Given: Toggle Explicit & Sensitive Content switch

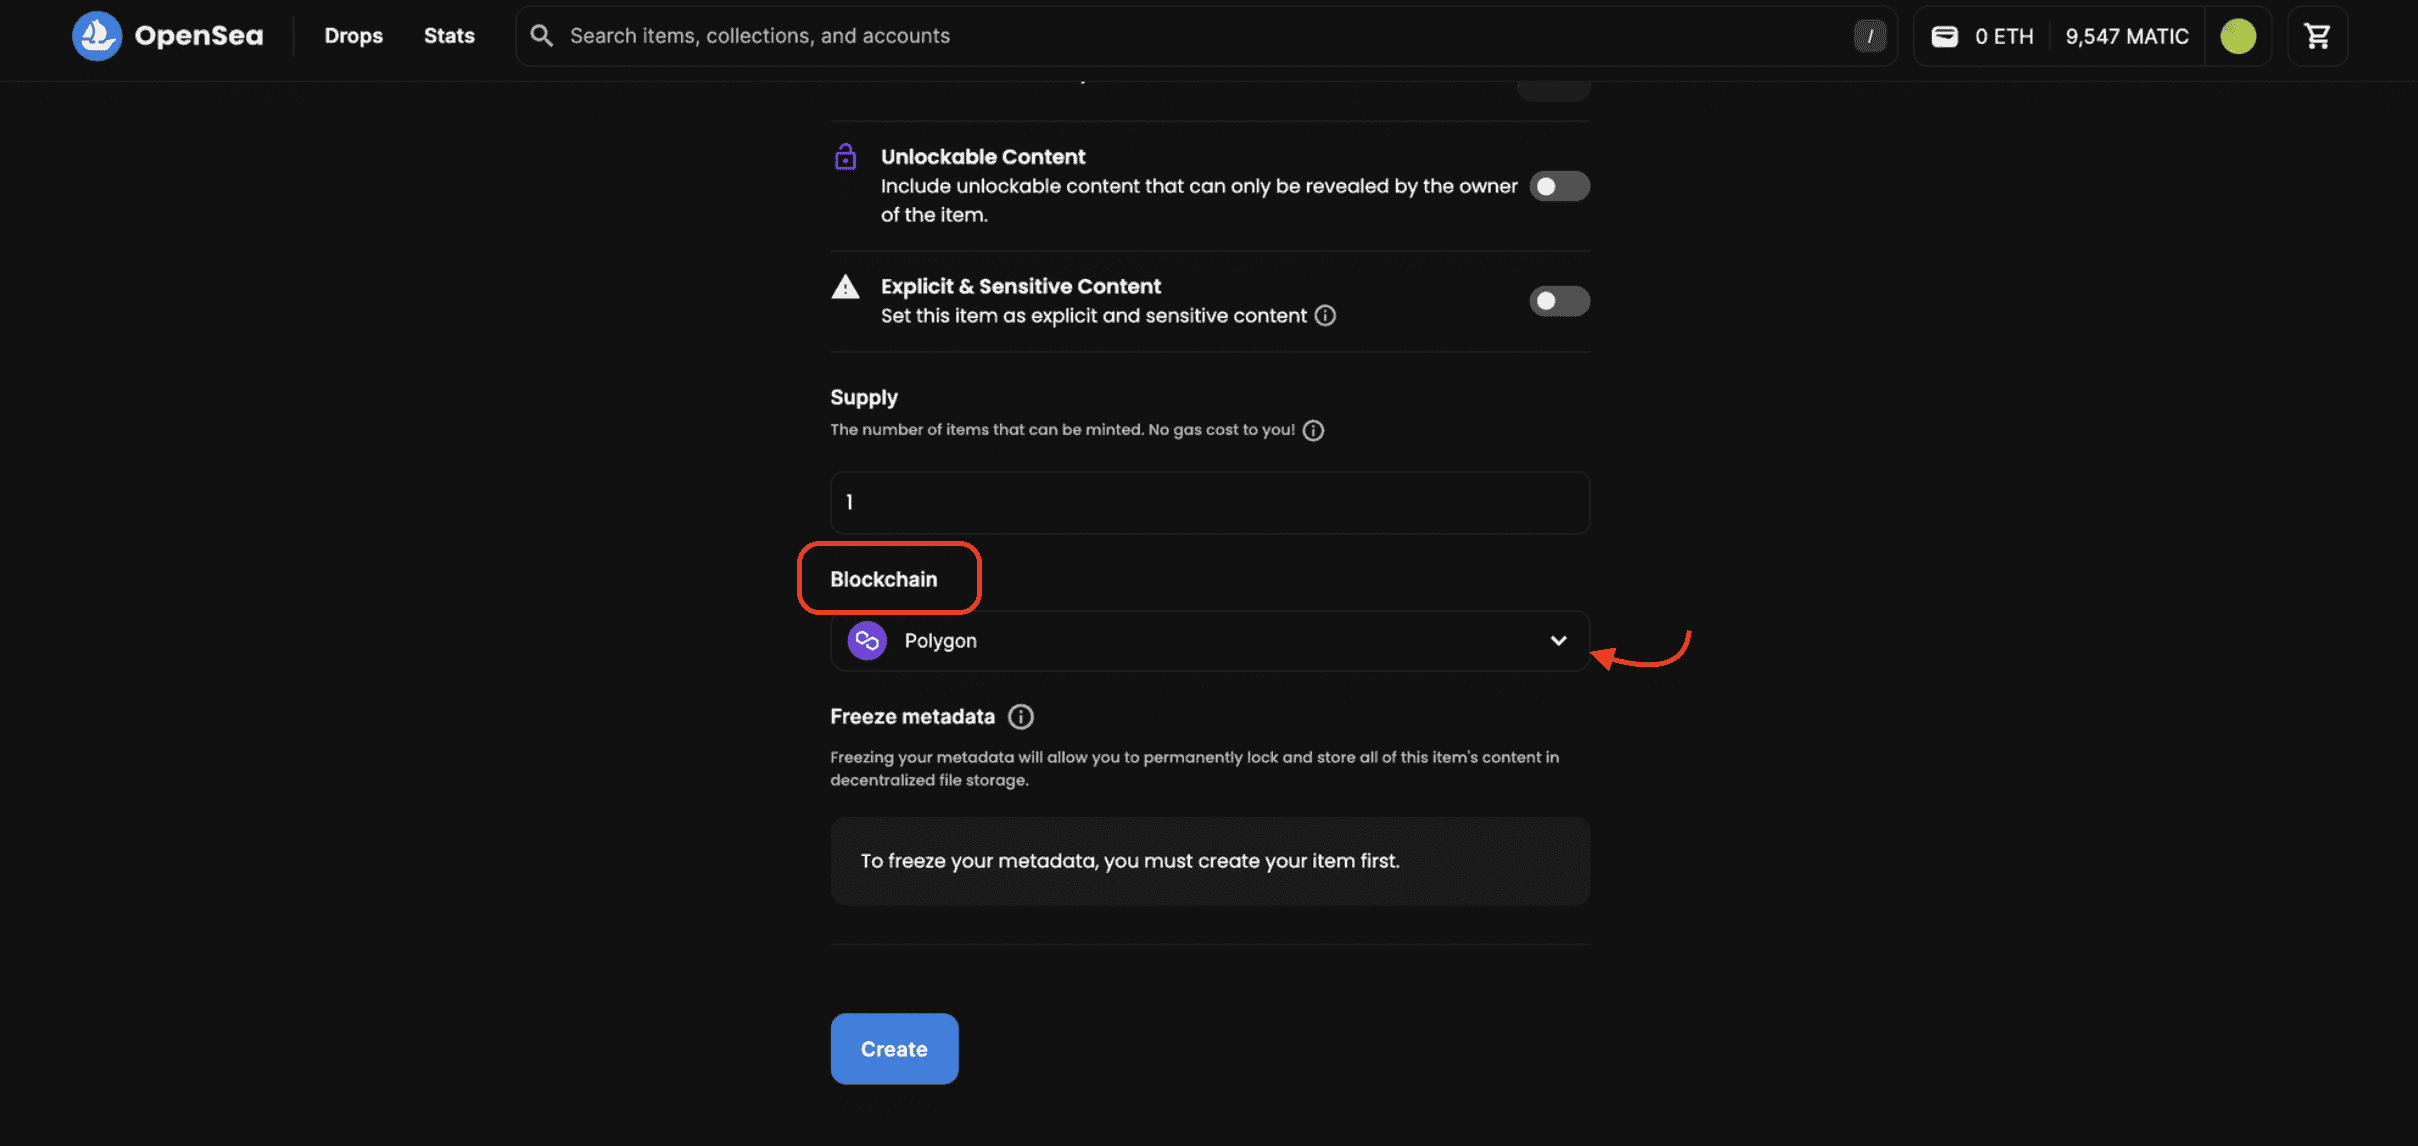Looking at the screenshot, I should pyautogui.click(x=1559, y=301).
